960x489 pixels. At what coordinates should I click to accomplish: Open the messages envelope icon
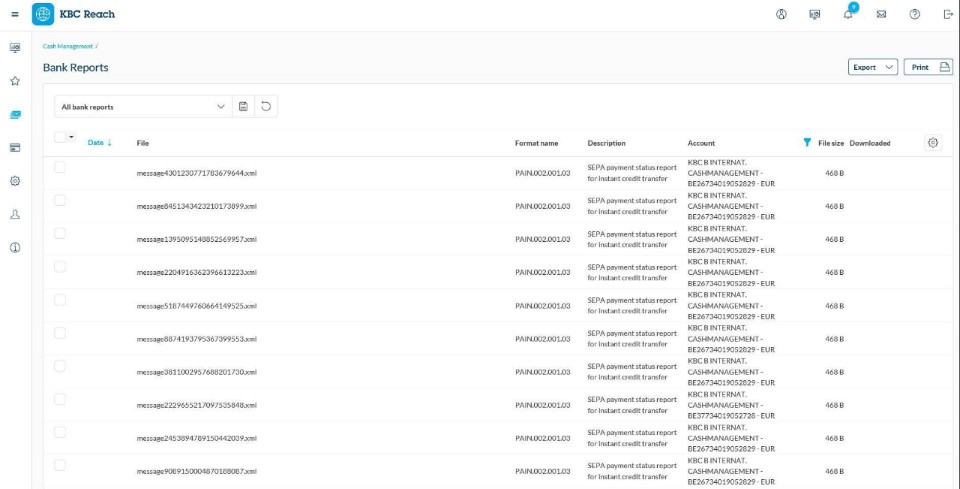[881, 15]
